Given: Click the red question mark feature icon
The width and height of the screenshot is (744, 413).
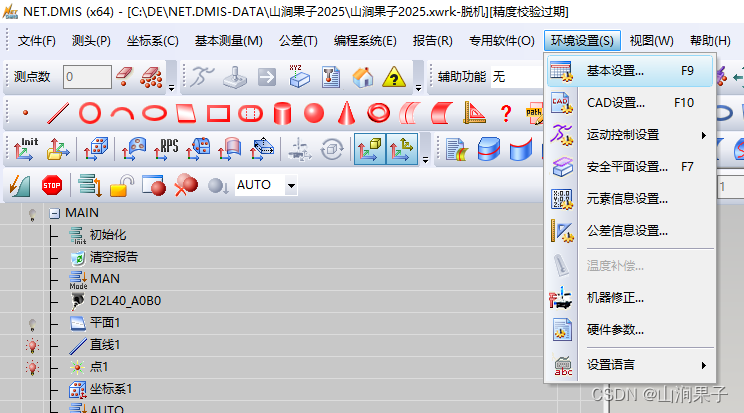Looking at the screenshot, I should click(x=506, y=113).
